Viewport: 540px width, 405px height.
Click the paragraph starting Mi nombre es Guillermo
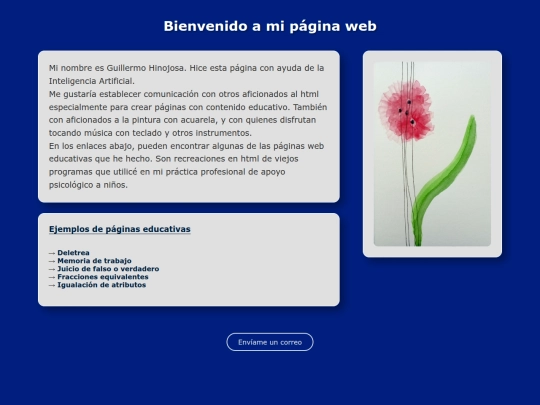(186, 74)
